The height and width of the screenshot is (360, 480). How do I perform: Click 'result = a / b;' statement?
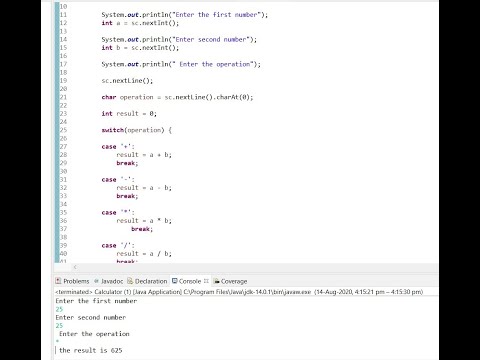144,254
